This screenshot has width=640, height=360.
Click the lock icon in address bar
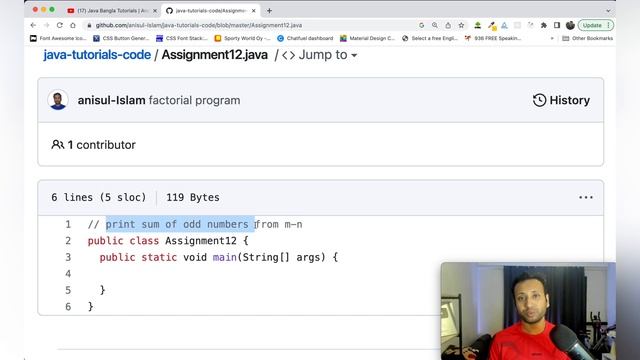pos(89,25)
